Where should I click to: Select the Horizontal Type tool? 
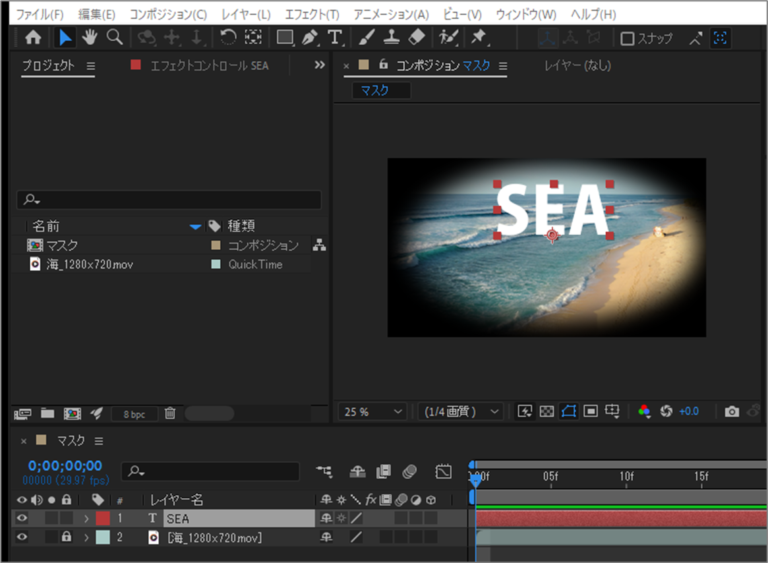click(x=334, y=37)
